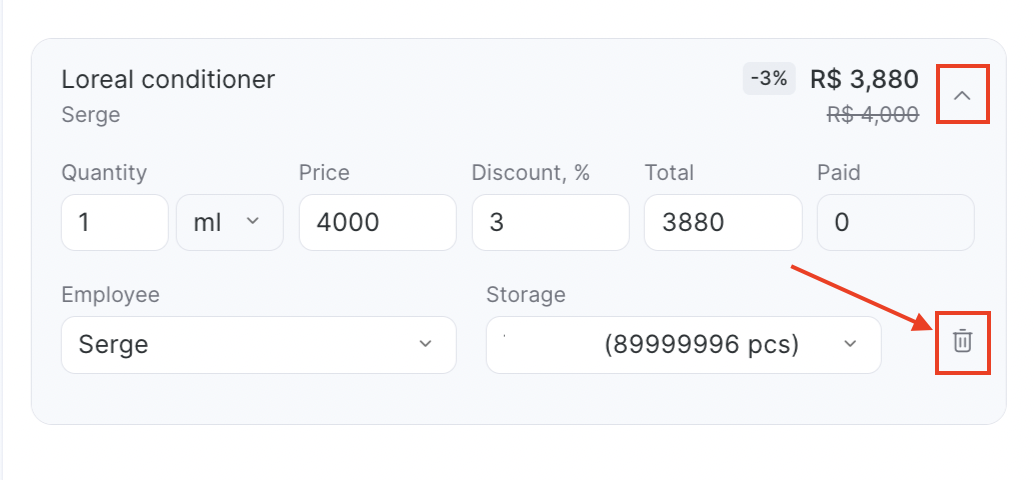Click the R$ 3,880 final price
The image size is (1034, 480).
(x=864, y=79)
